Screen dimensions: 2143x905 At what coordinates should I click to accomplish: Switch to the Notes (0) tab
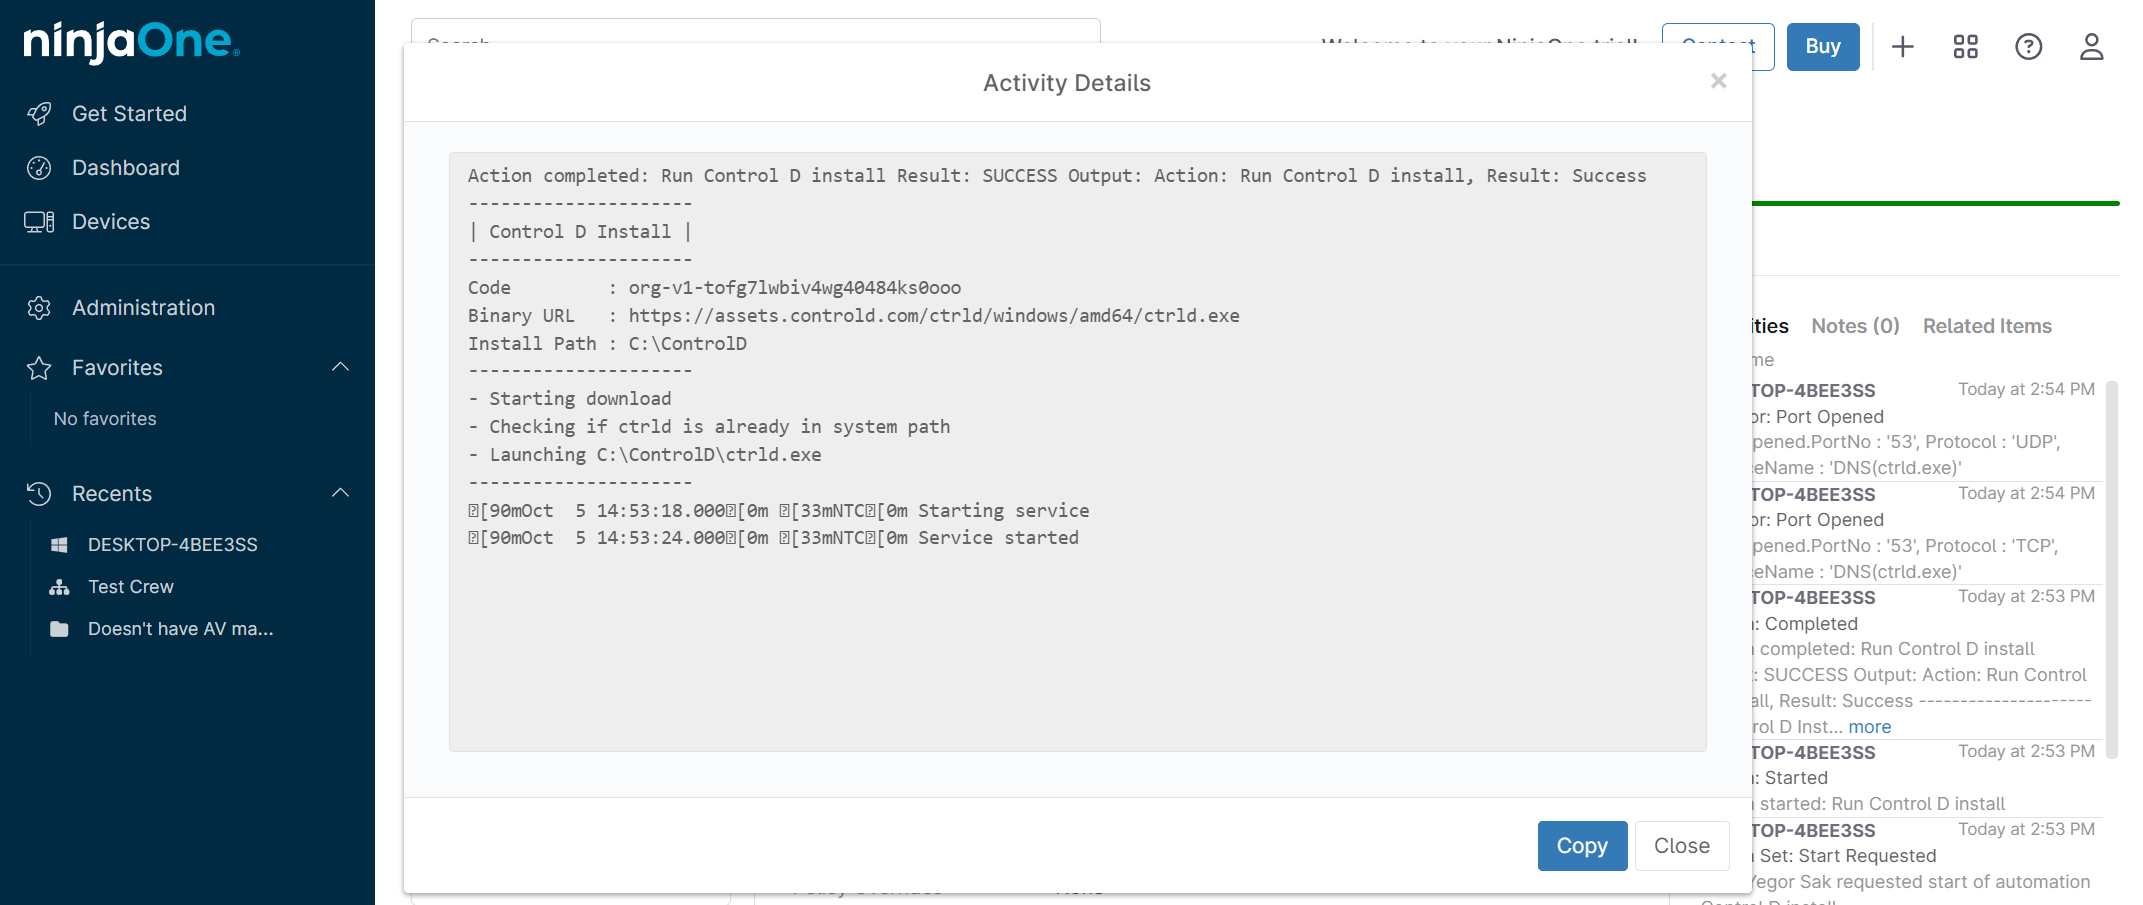point(1855,326)
